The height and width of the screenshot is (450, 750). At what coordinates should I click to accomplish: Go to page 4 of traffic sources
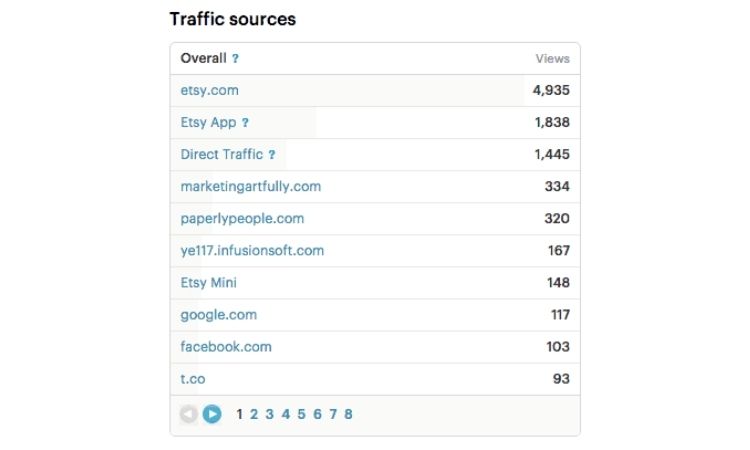click(x=286, y=414)
